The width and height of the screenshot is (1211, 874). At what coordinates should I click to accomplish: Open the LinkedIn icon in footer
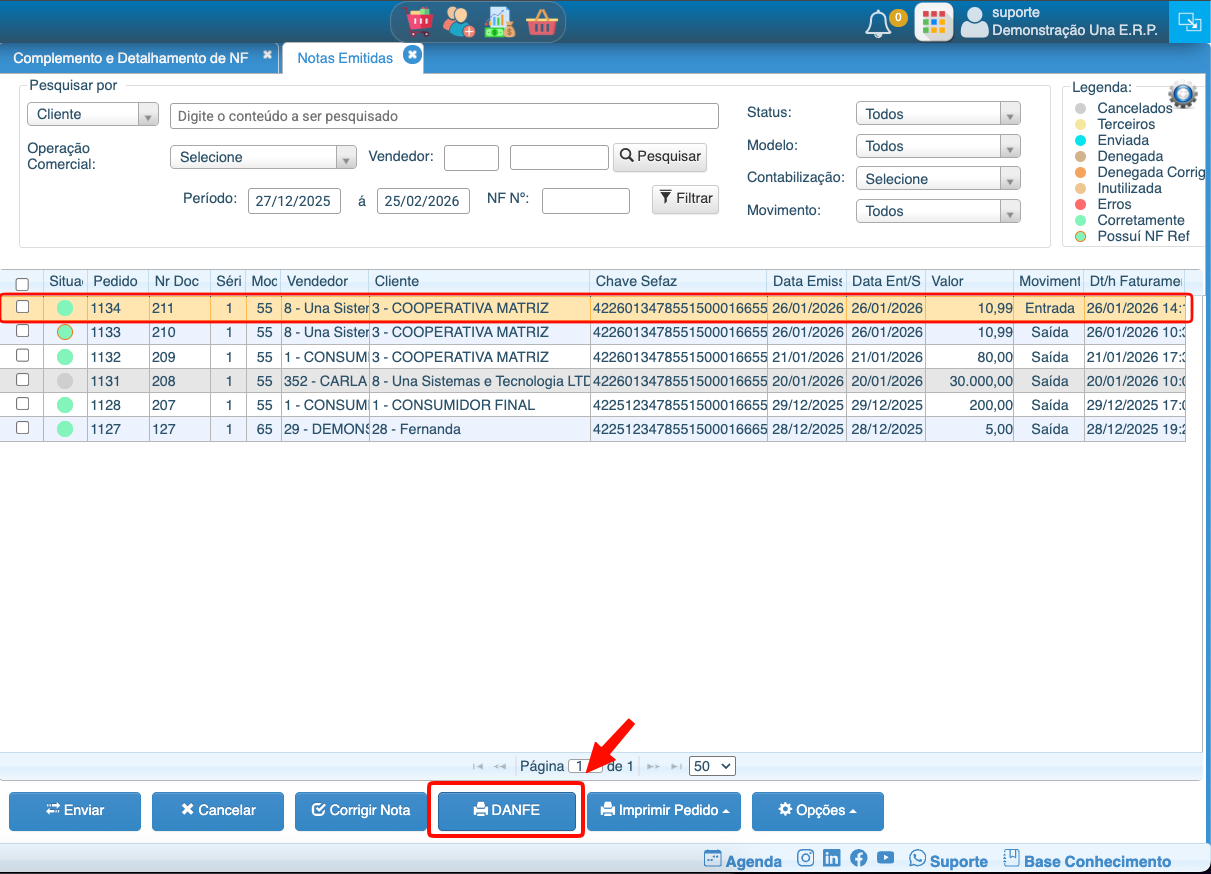tap(831, 858)
